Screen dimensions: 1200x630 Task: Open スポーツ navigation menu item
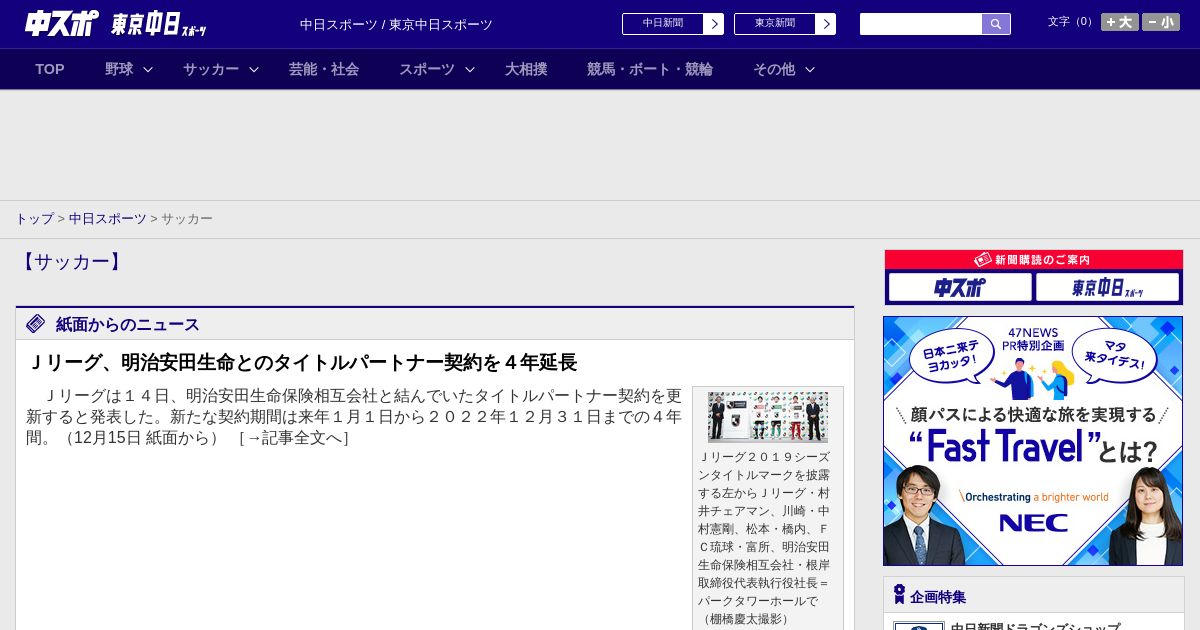pyautogui.click(x=427, y=69)
